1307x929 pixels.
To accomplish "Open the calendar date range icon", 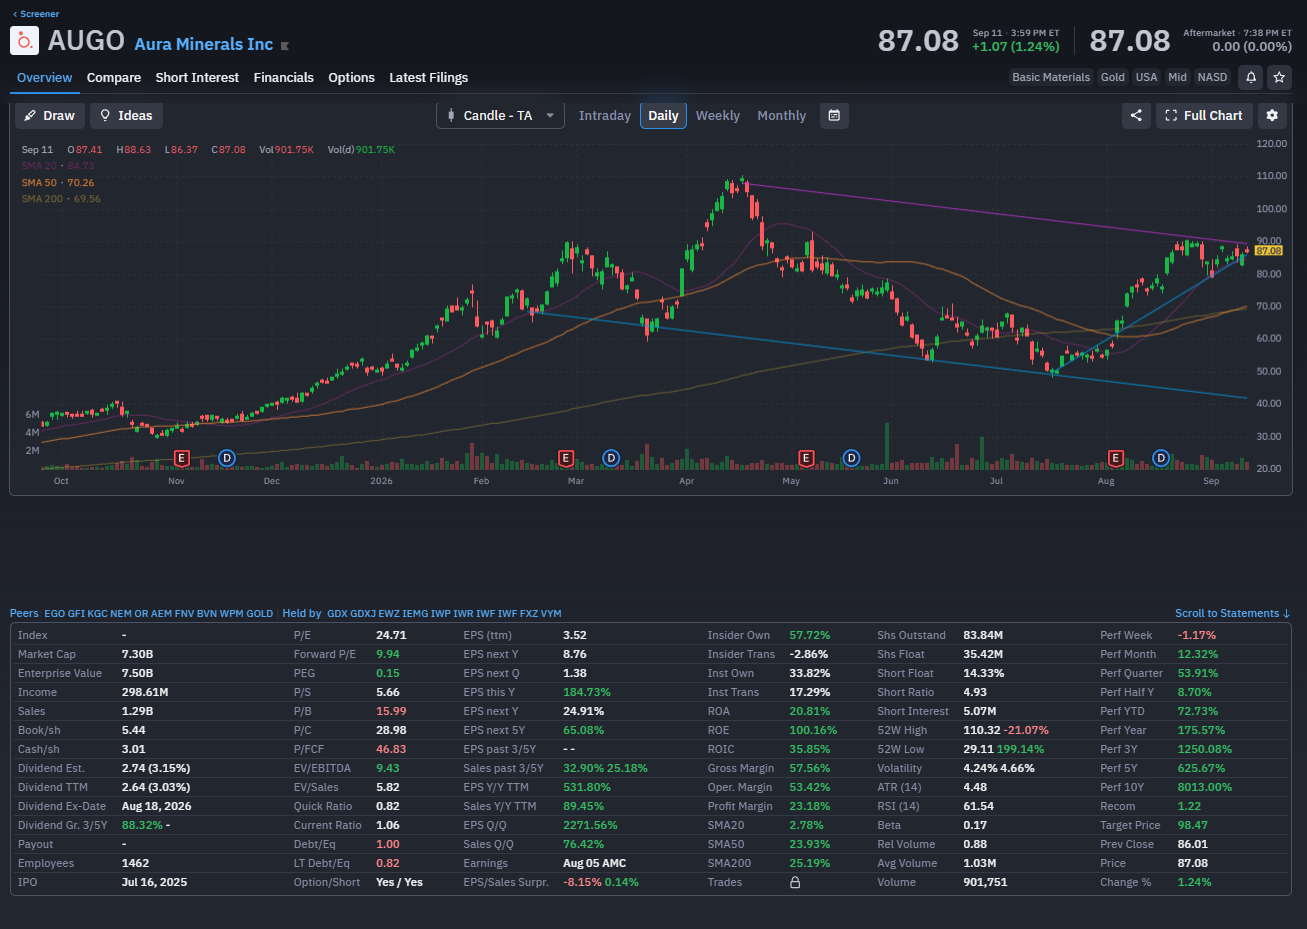I will coord(834,115).
